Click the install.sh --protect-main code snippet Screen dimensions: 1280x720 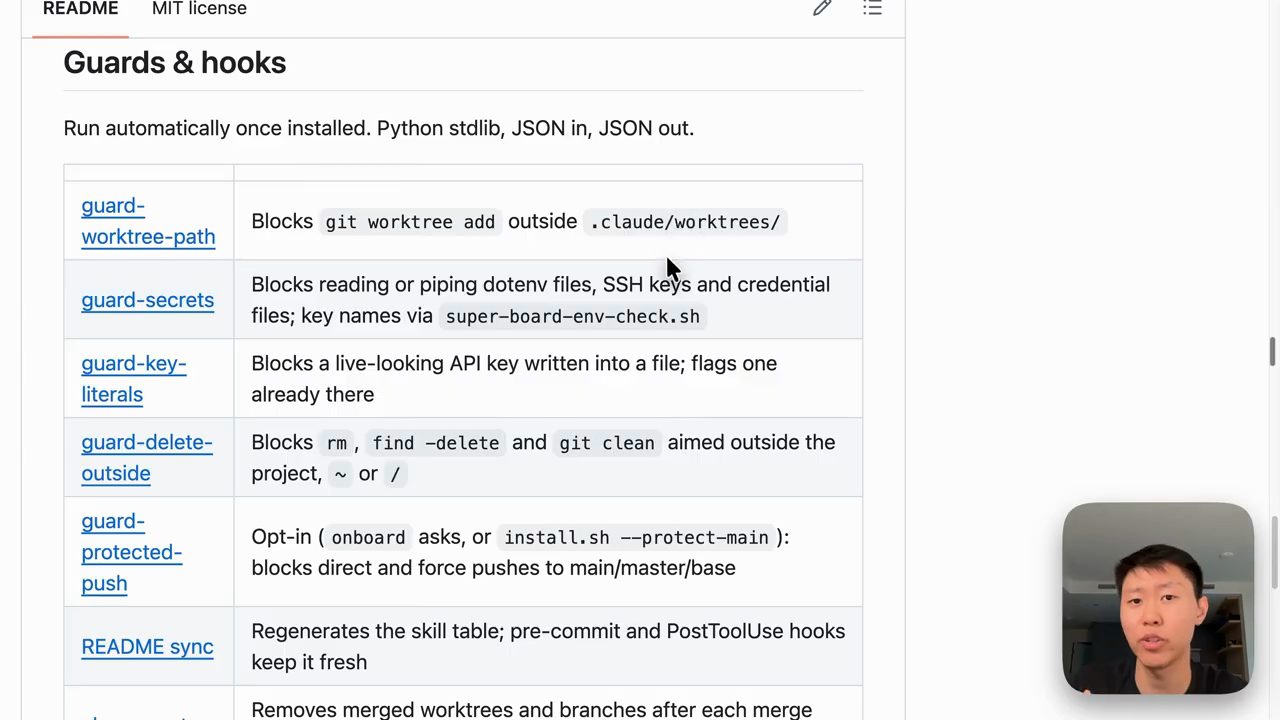[636, 538]
